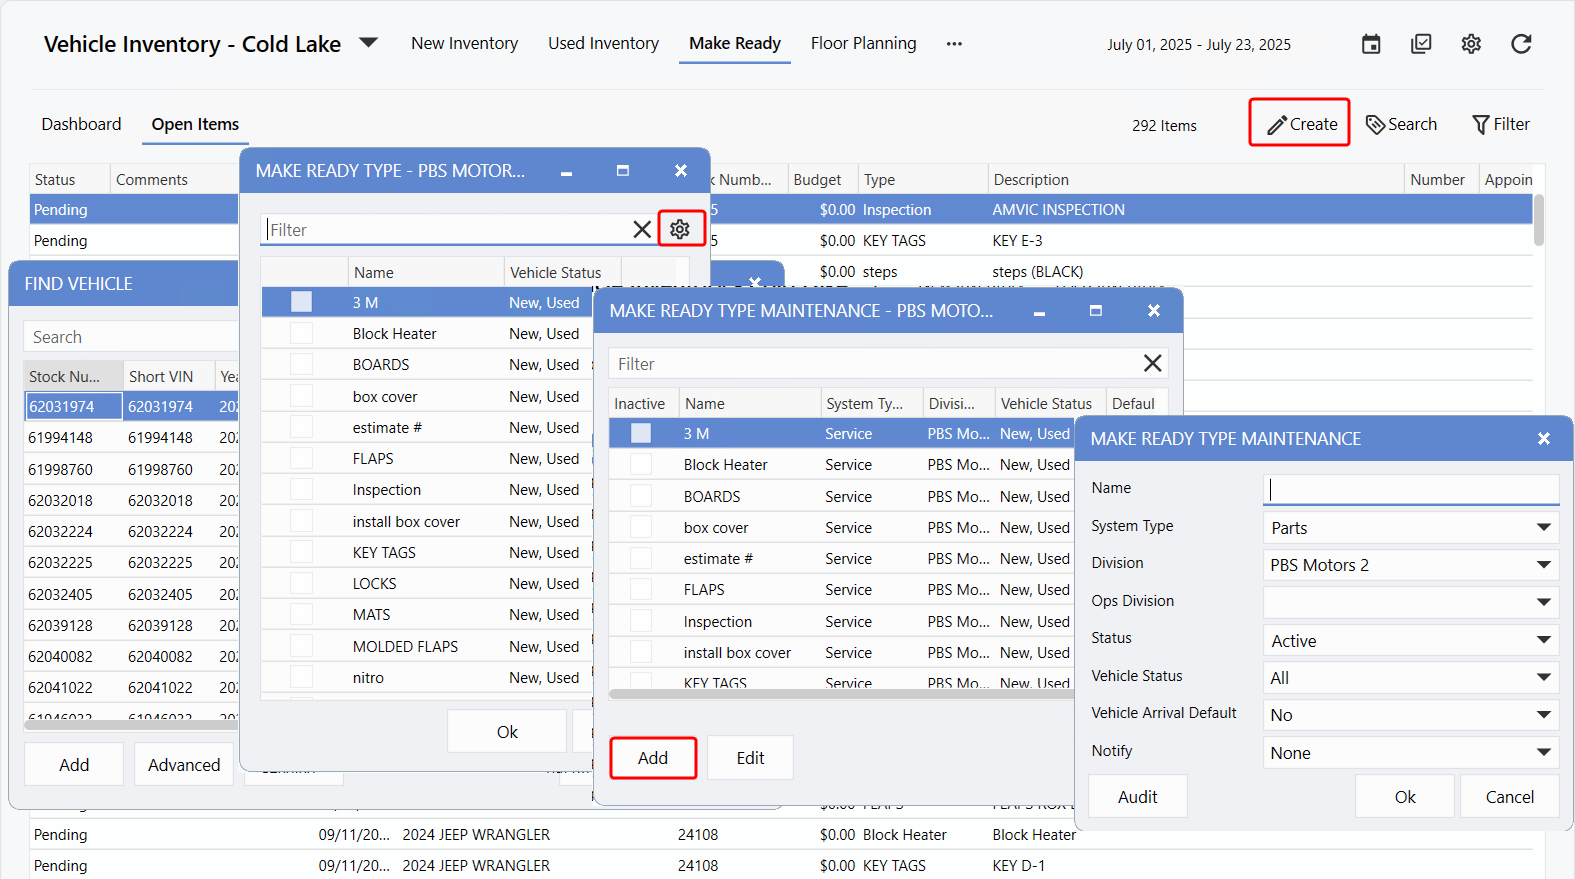Open the Filter funnel option
The image size is (1575, 879).
1501,124
